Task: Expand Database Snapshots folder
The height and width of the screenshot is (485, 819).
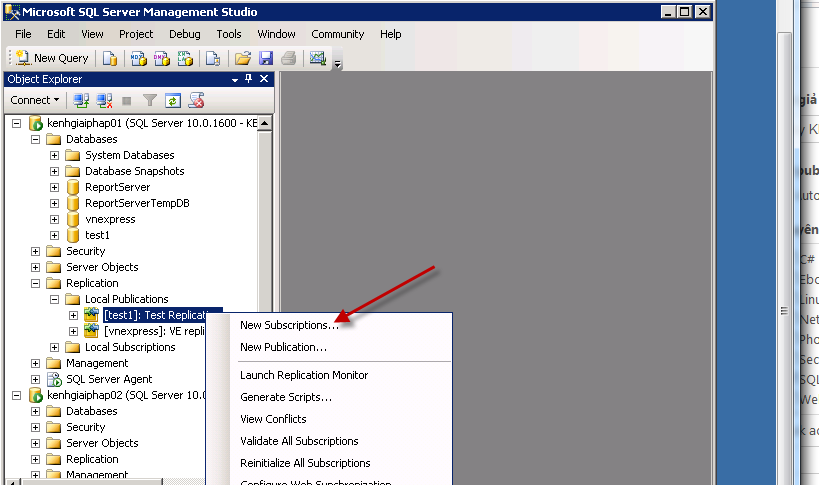Action: (54, 171)
